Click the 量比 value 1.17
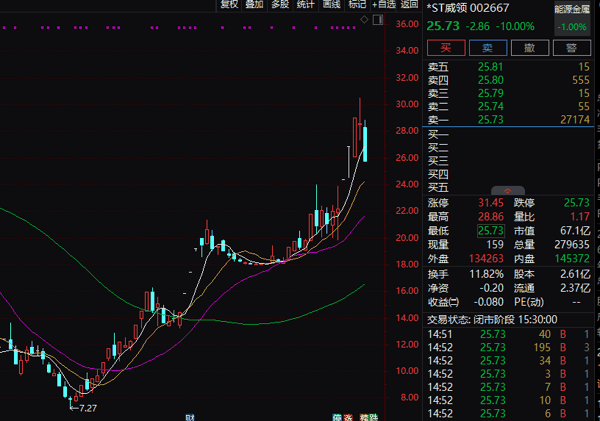This screenshot has width=600, height=421. point(580,217)
